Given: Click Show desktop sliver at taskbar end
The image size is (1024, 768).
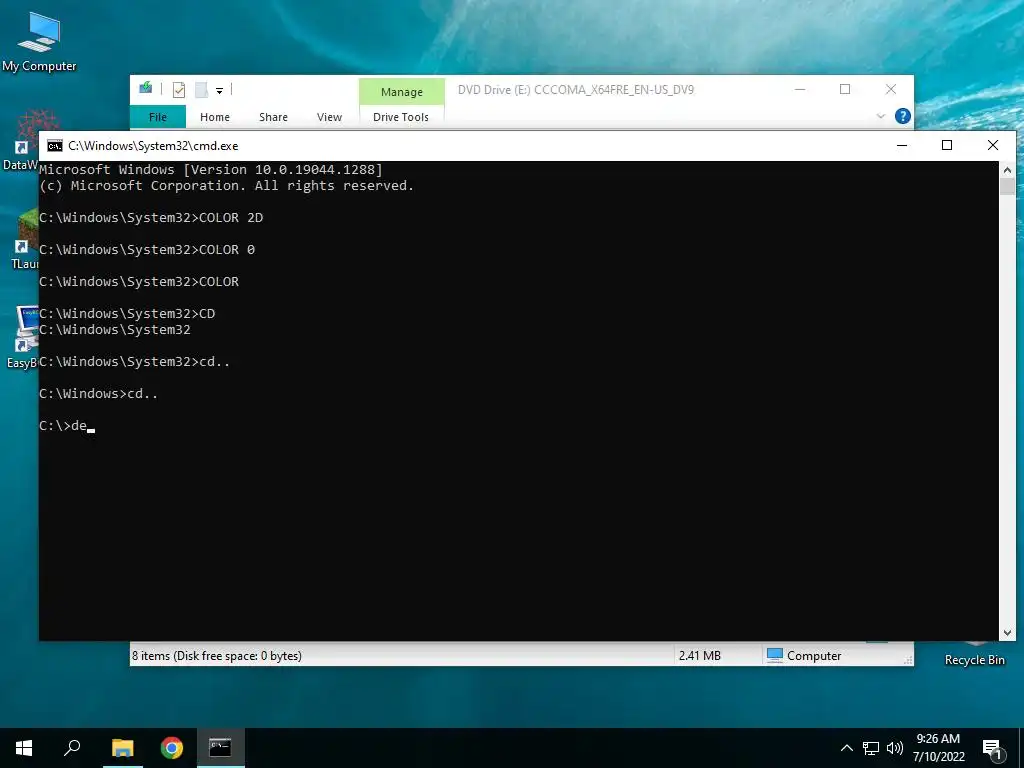Looking at the screenshot, I should (x=1021, y=748).
